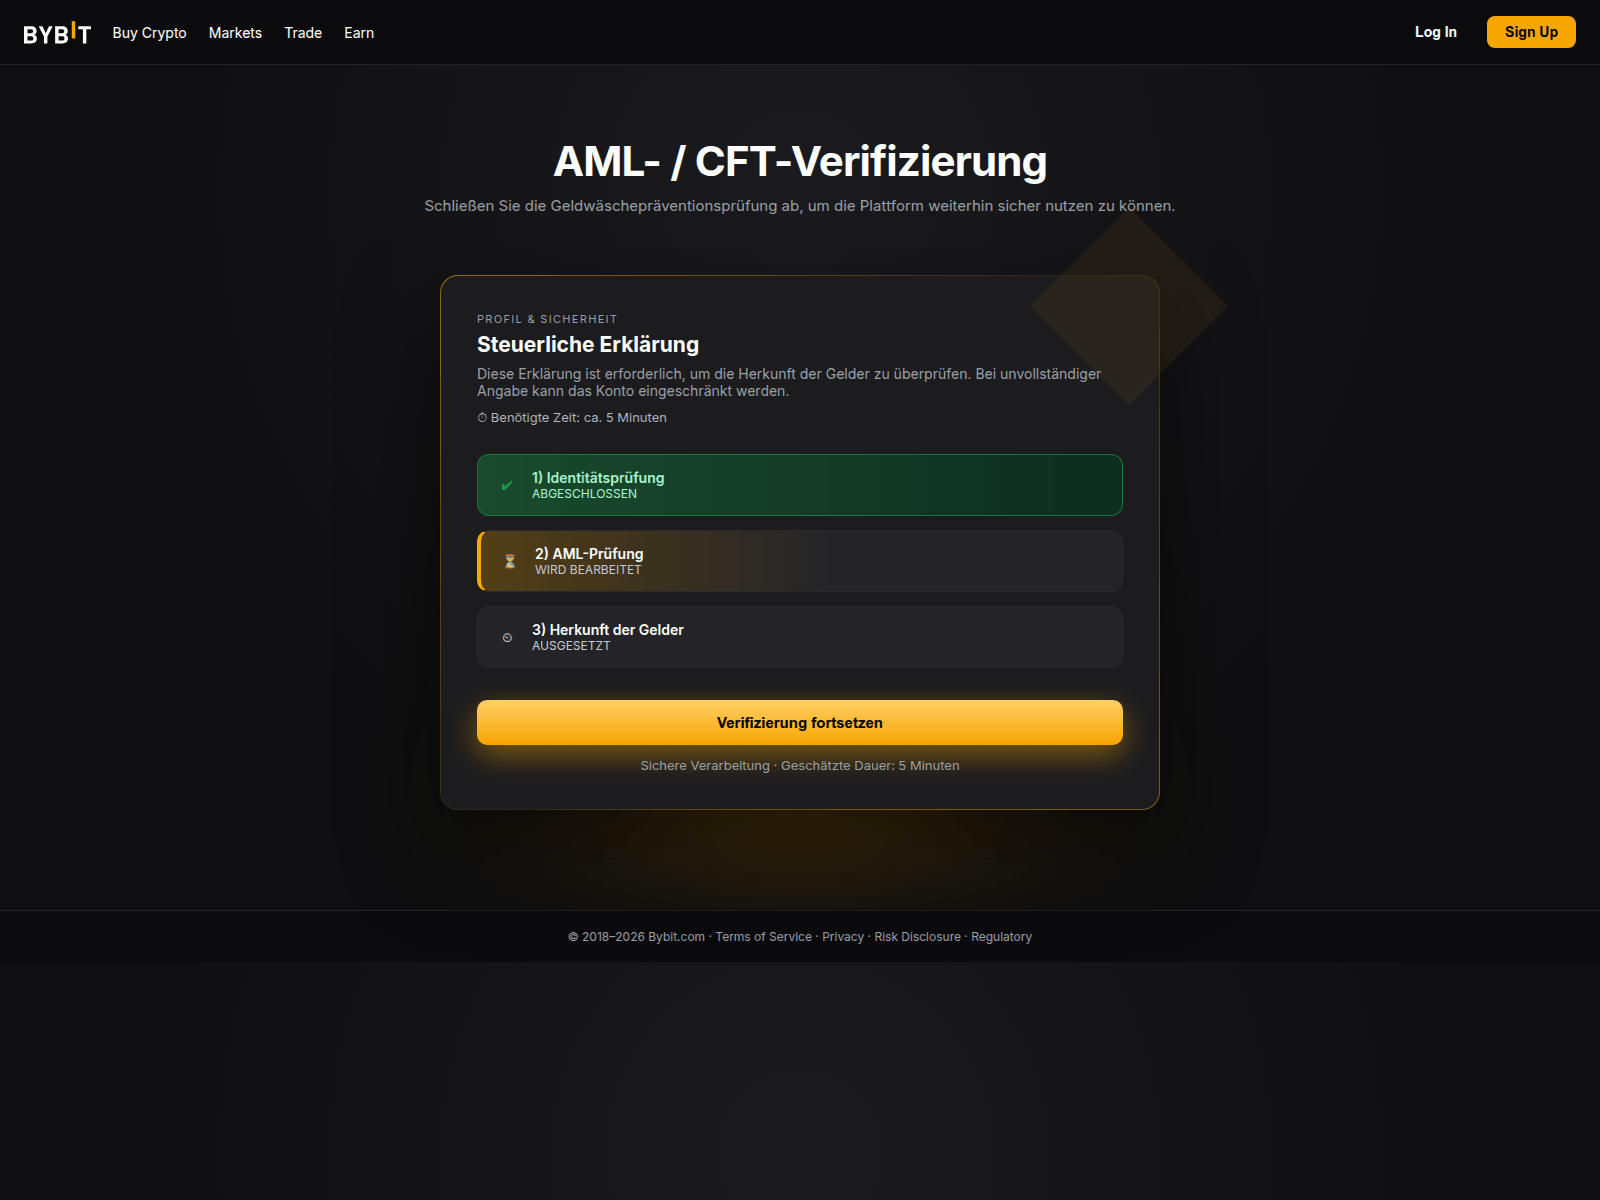
Task: Open the Privacy footer link
Action: point(843,937)
